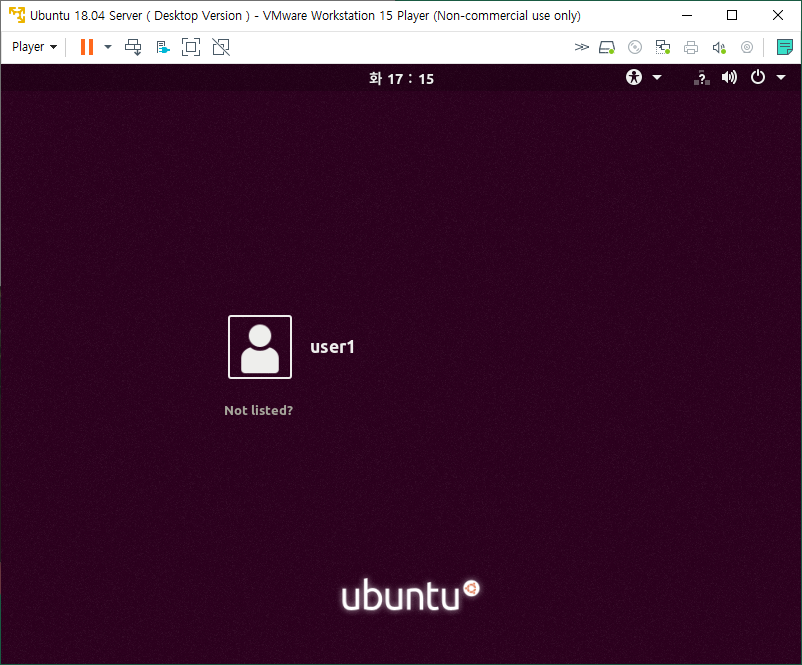Enter full screen mode

click(x=191, y=47)
